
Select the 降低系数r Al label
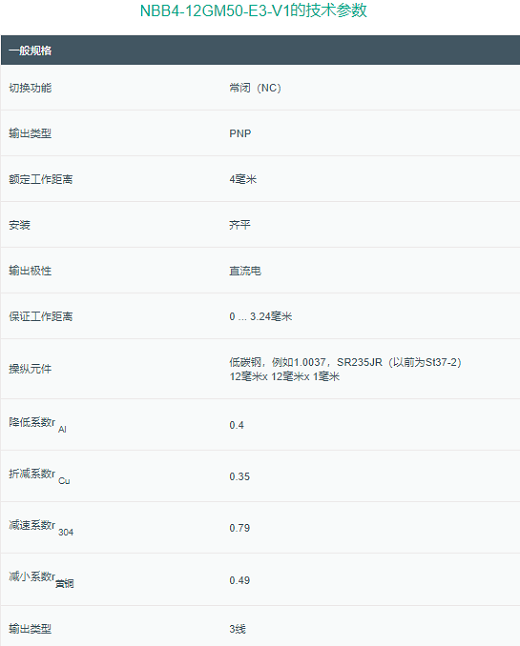37,425
